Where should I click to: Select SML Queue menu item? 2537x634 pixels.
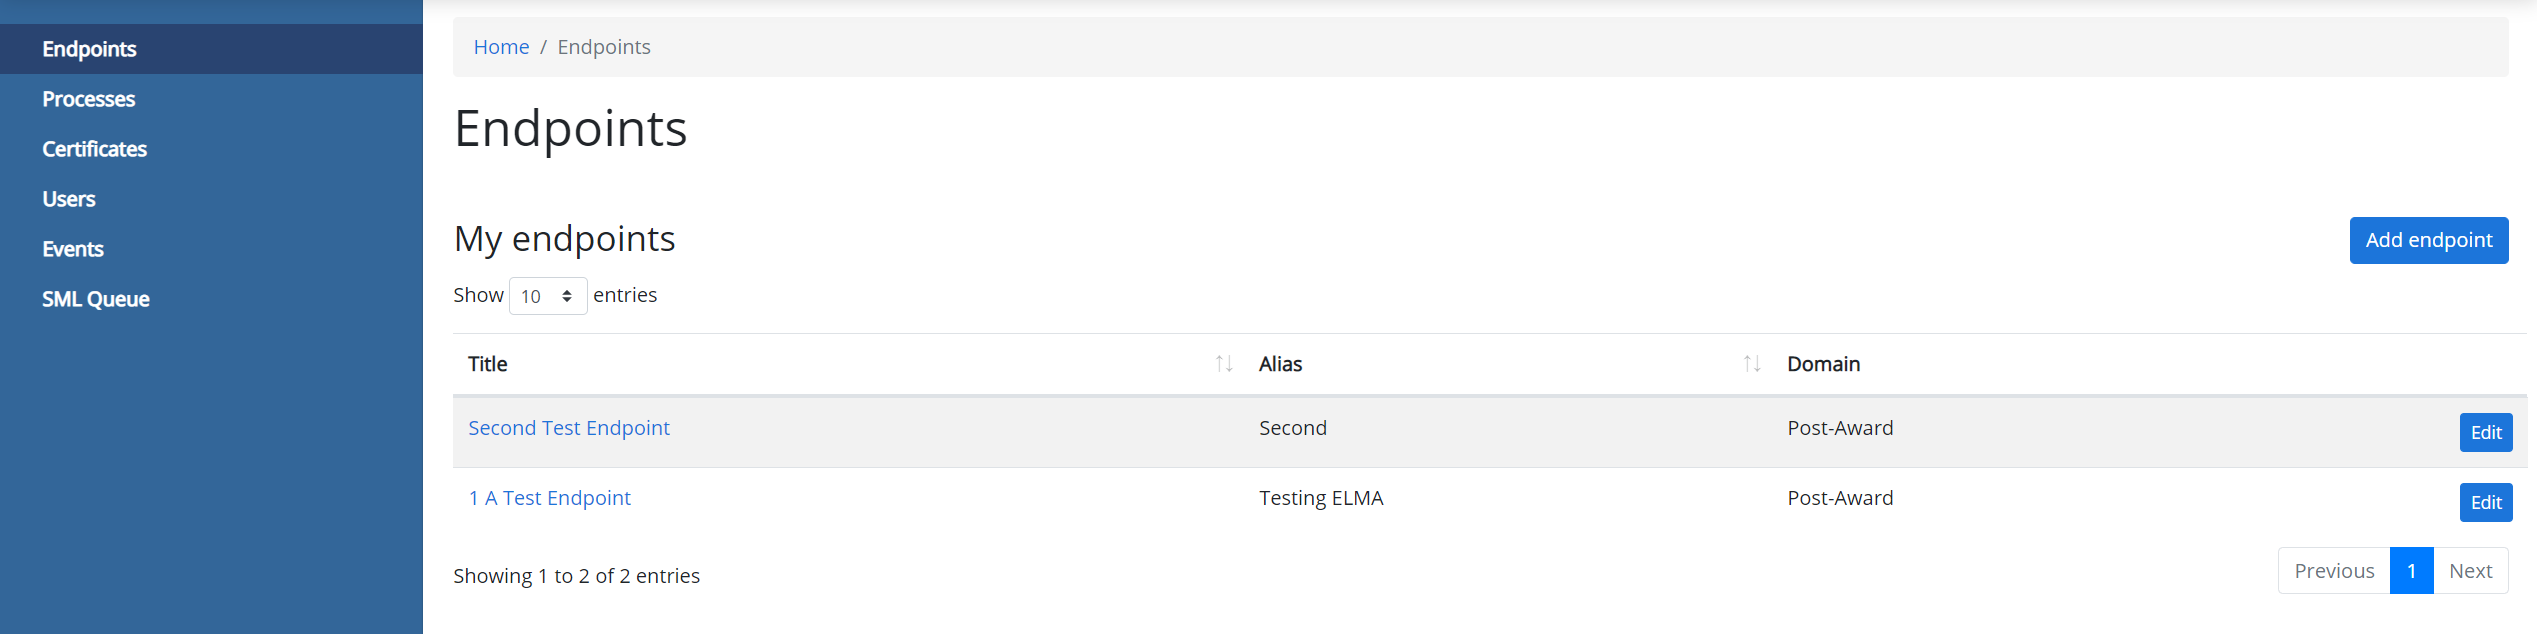pos(96,299)
